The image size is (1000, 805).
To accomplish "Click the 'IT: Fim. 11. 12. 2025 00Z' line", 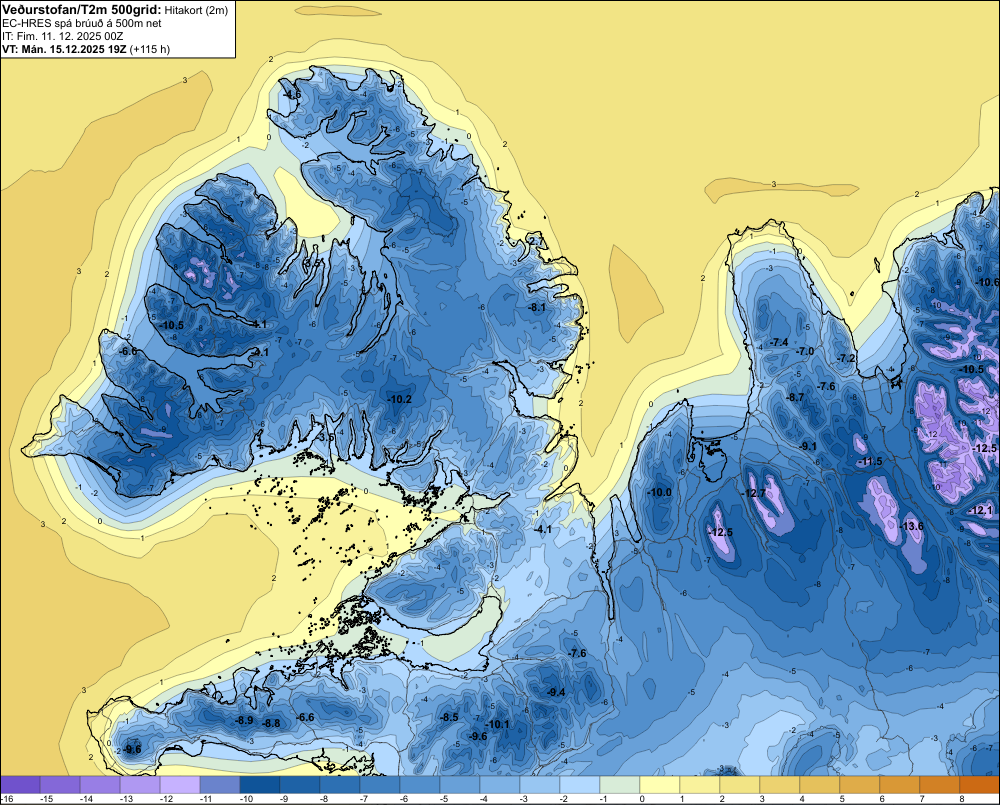I will tap(62, 36).
